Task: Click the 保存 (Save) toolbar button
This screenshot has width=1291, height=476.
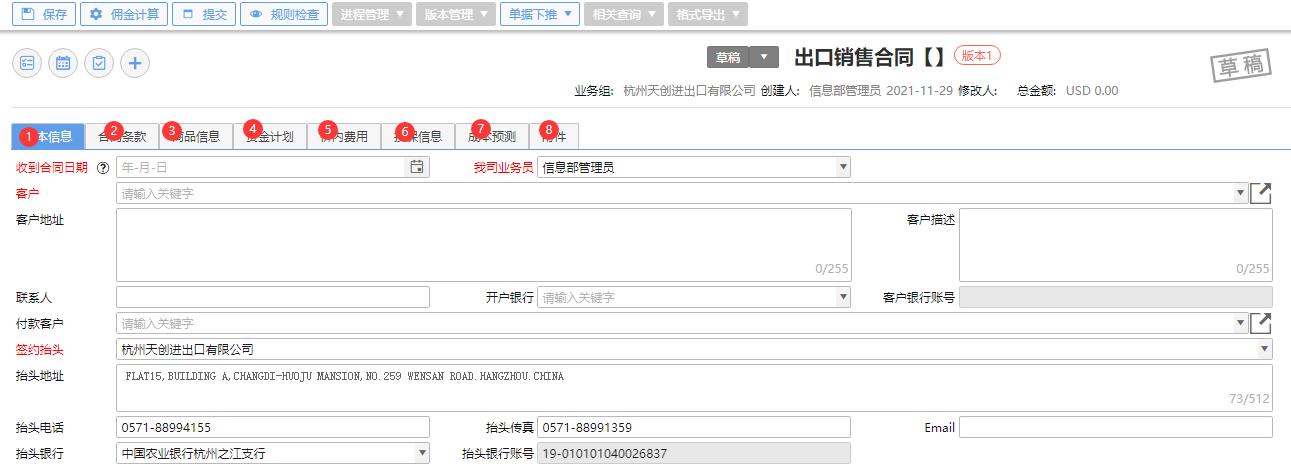Action: [x=42, y=15]
